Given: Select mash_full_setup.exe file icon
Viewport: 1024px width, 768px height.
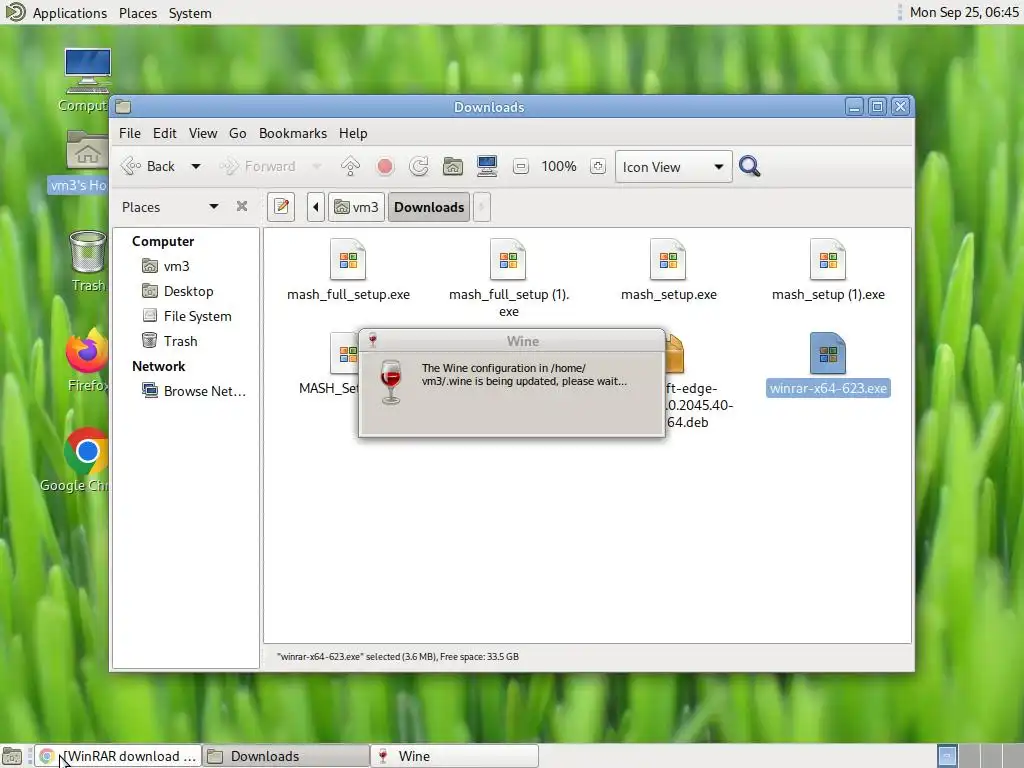Looking at the screenshot, I should [x=348, y=260].
